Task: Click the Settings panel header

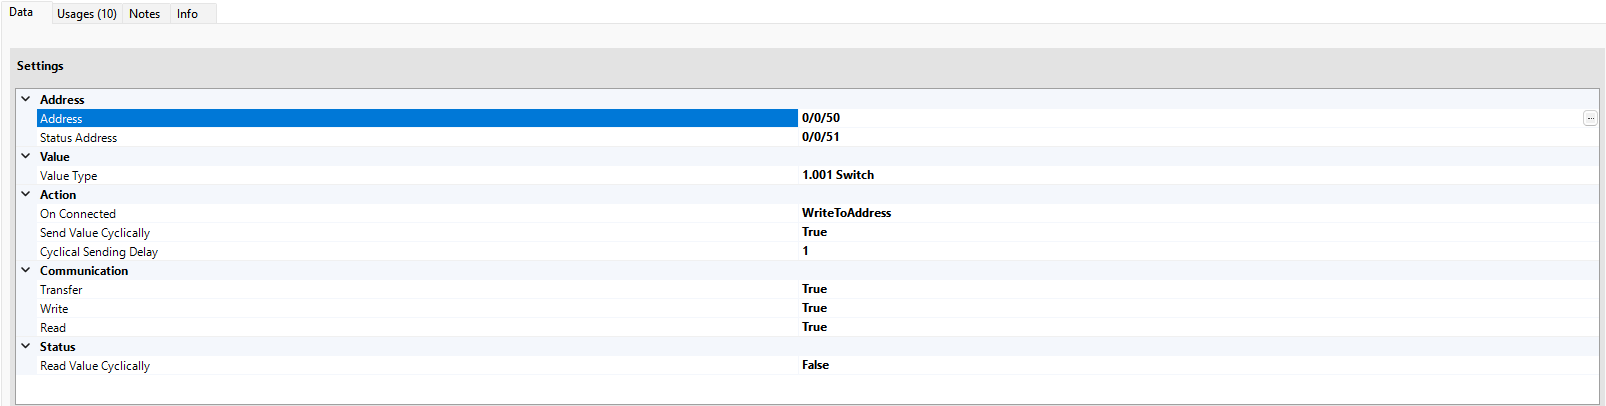Action: tap(40, 66)
